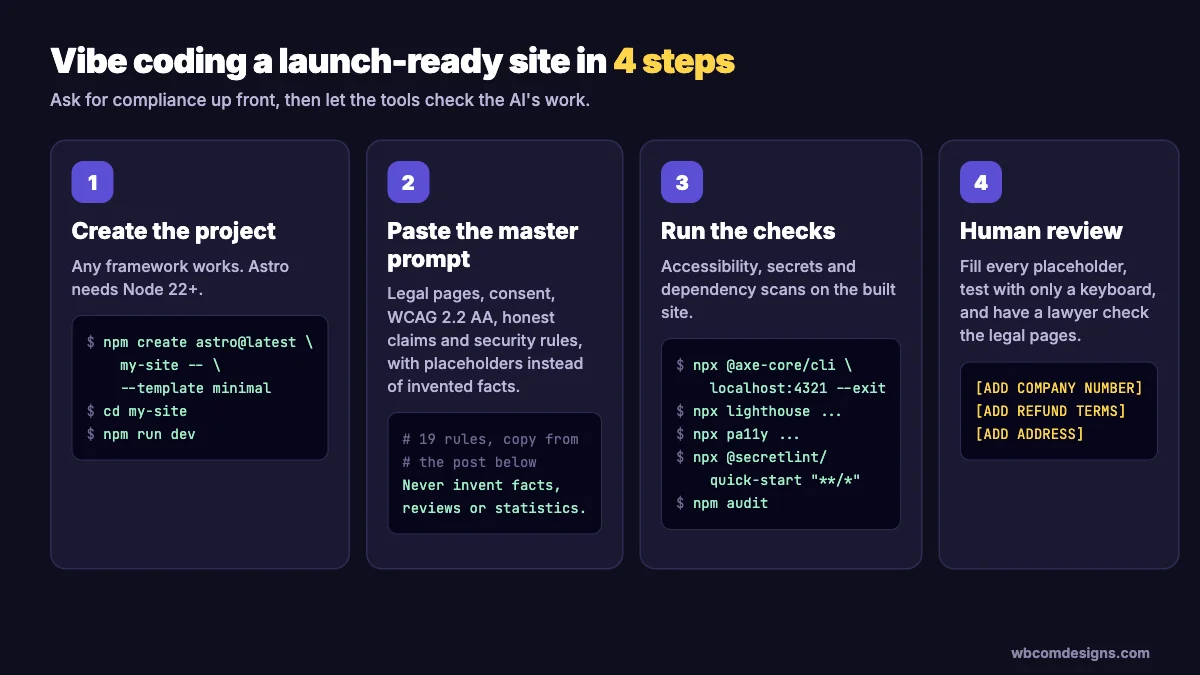This screenshot has width=1200, height=675.
Task: Click the "Run the checks" heading
Action: point(748,231)
